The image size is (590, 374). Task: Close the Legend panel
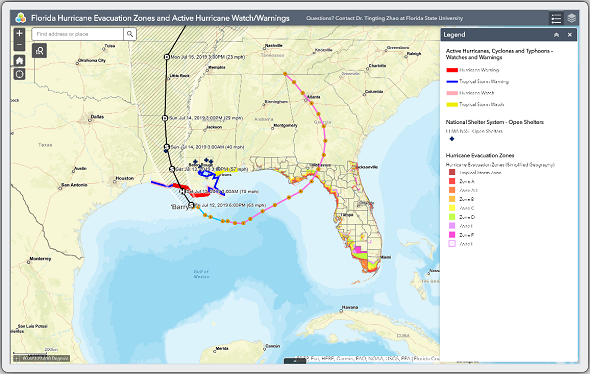(570, 35)
